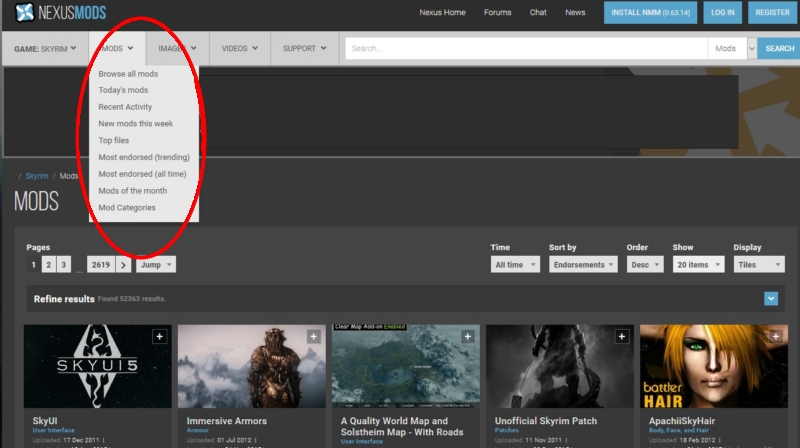Open ApachiiSkyHair thumbnail image
800x448 pixels.
coord(714,366)
